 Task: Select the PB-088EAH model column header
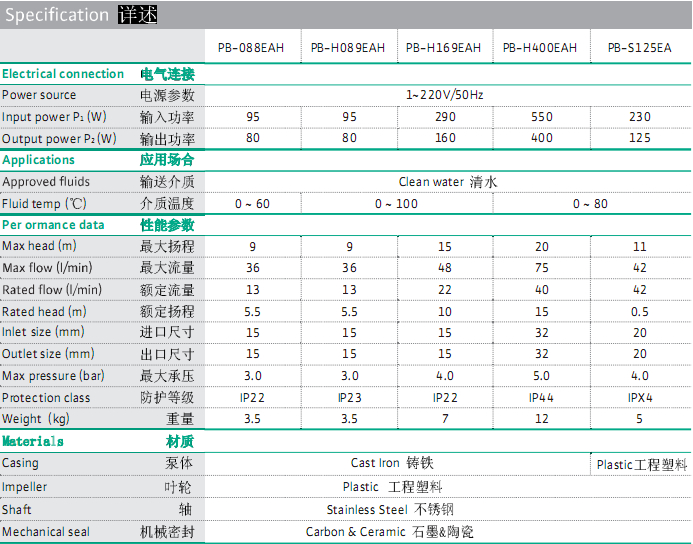pos(252,48)
